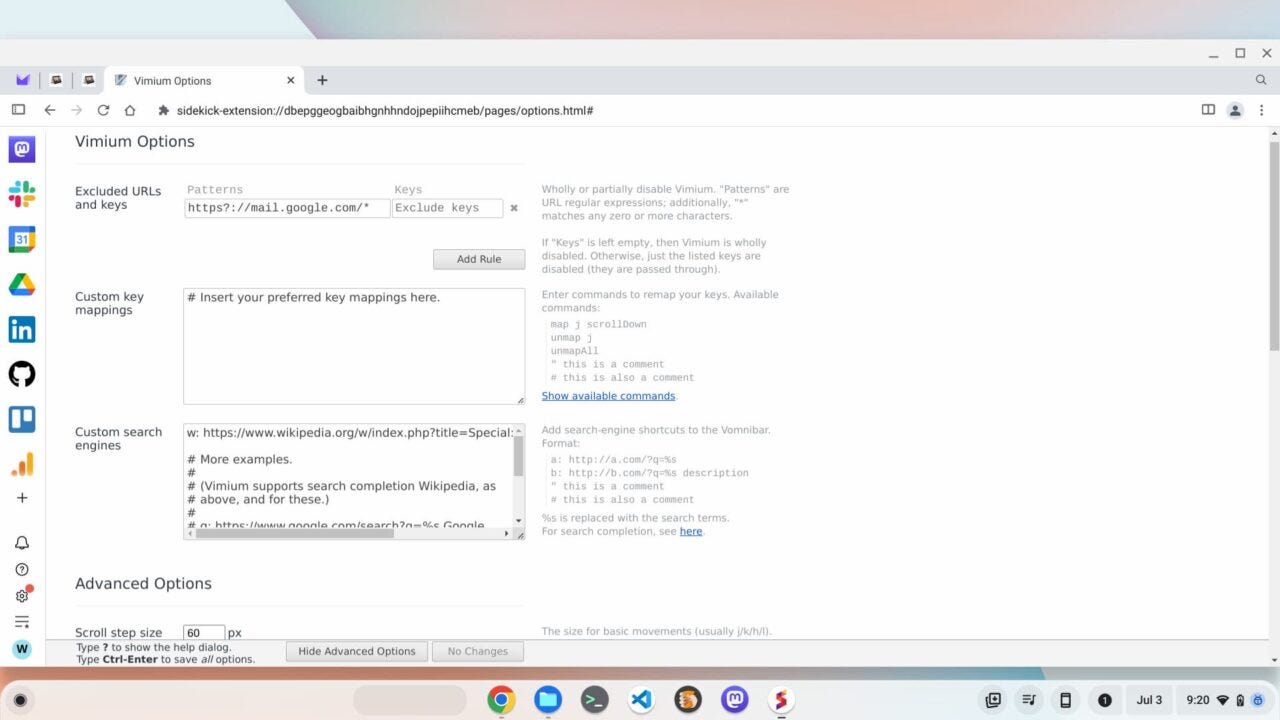Screen dimensions: 1280x720
Task: Open Slack from the sidebar
Action: click(22, 194)
